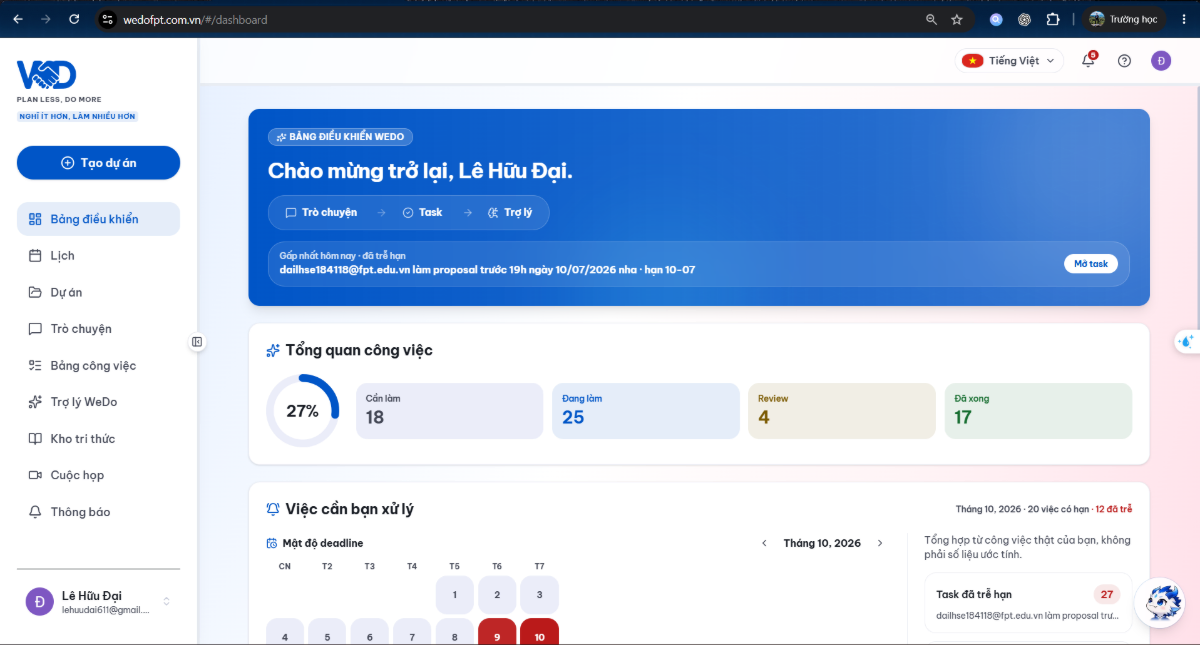Select Bảng điều khiển in the sidebar
The image size is (1200, 645).
(98, 219)
